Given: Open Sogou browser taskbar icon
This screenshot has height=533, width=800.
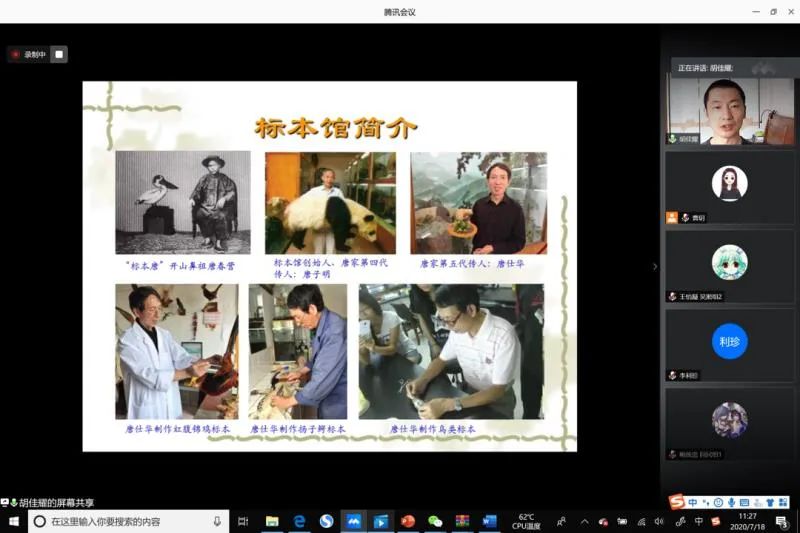Looking at the screenshot, I should click(x=326, y=521).
